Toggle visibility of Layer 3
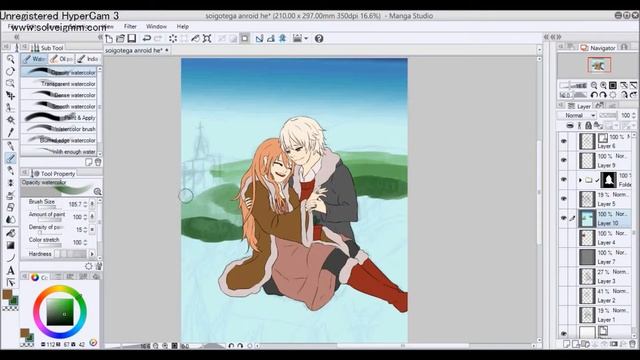Viewport: 640px width, 360px height. 564,276
